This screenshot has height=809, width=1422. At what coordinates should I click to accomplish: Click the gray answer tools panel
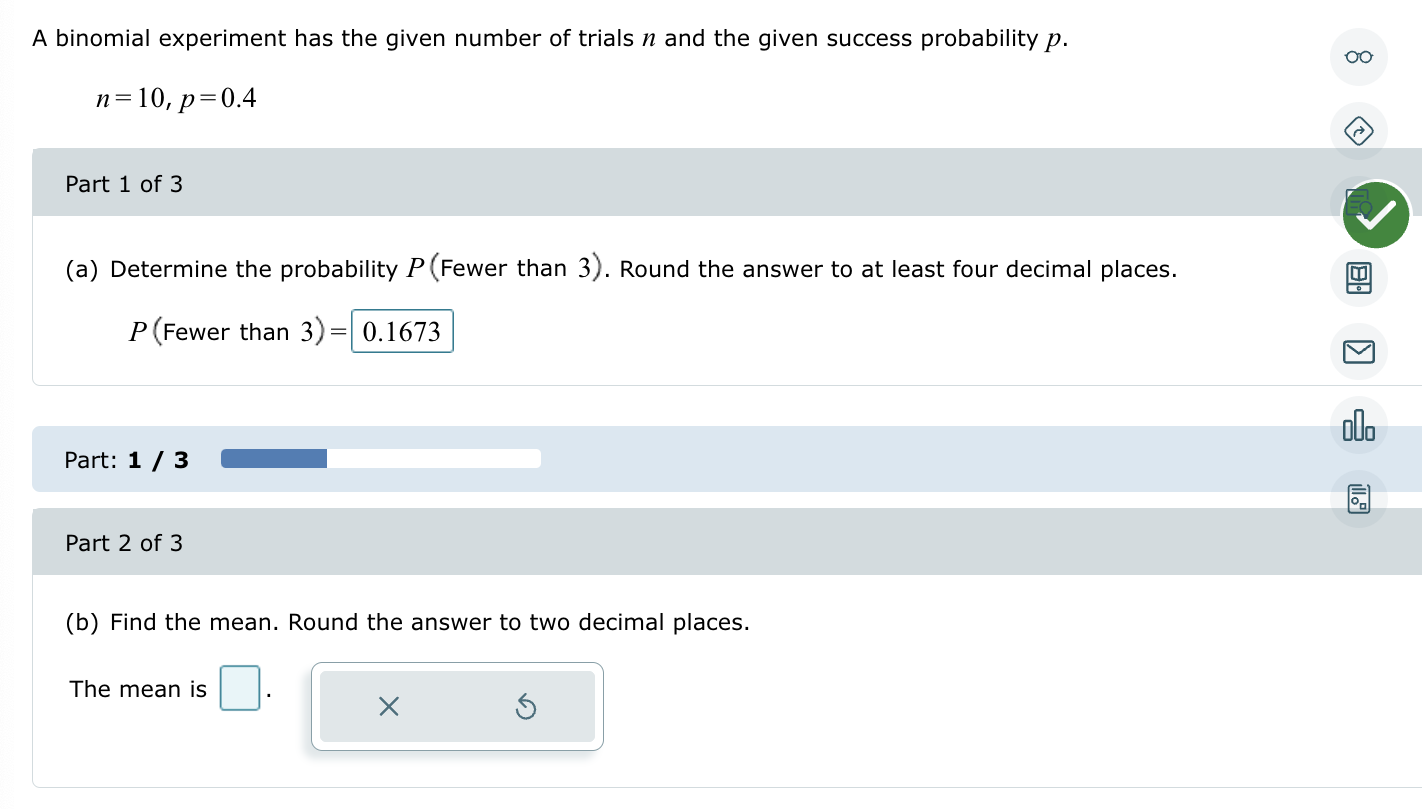(456, 706)
